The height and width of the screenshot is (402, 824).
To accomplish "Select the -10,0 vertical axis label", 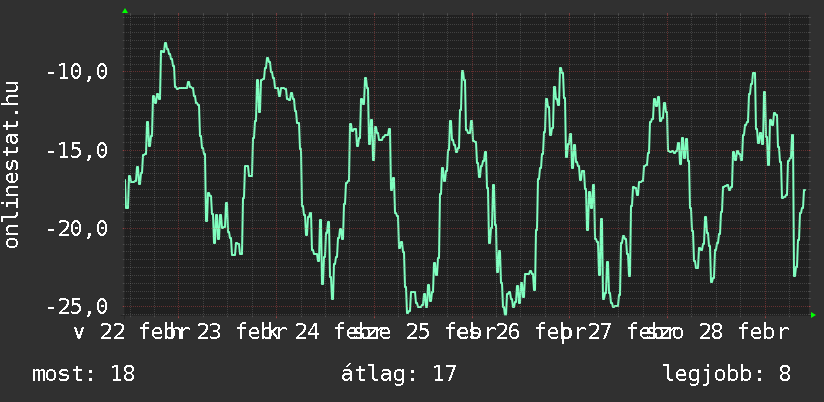I will [78, 73].
